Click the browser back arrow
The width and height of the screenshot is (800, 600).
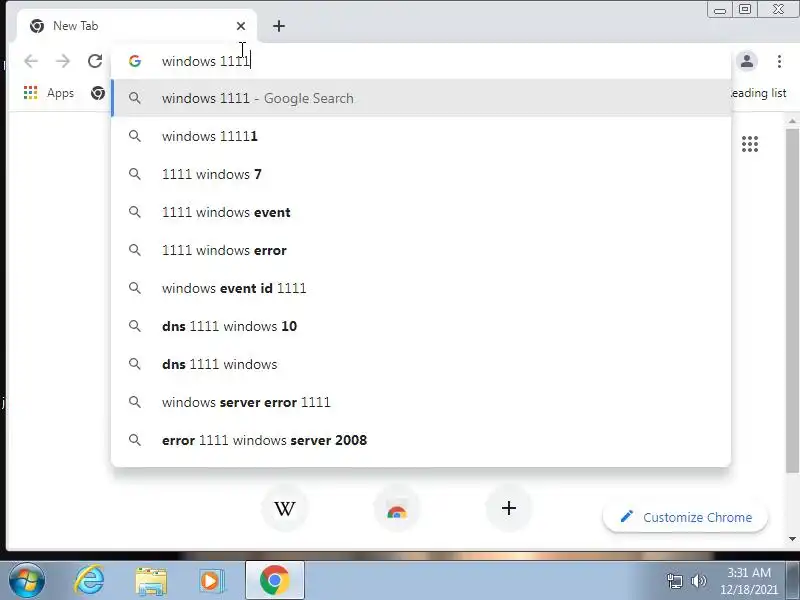(x=31, y=61)
